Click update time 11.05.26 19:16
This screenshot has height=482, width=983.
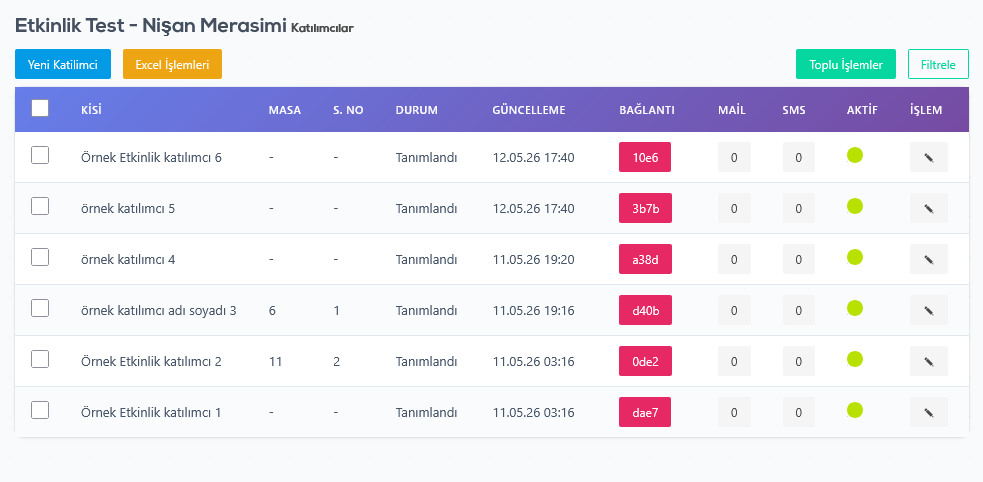click(x=534, y=310)
